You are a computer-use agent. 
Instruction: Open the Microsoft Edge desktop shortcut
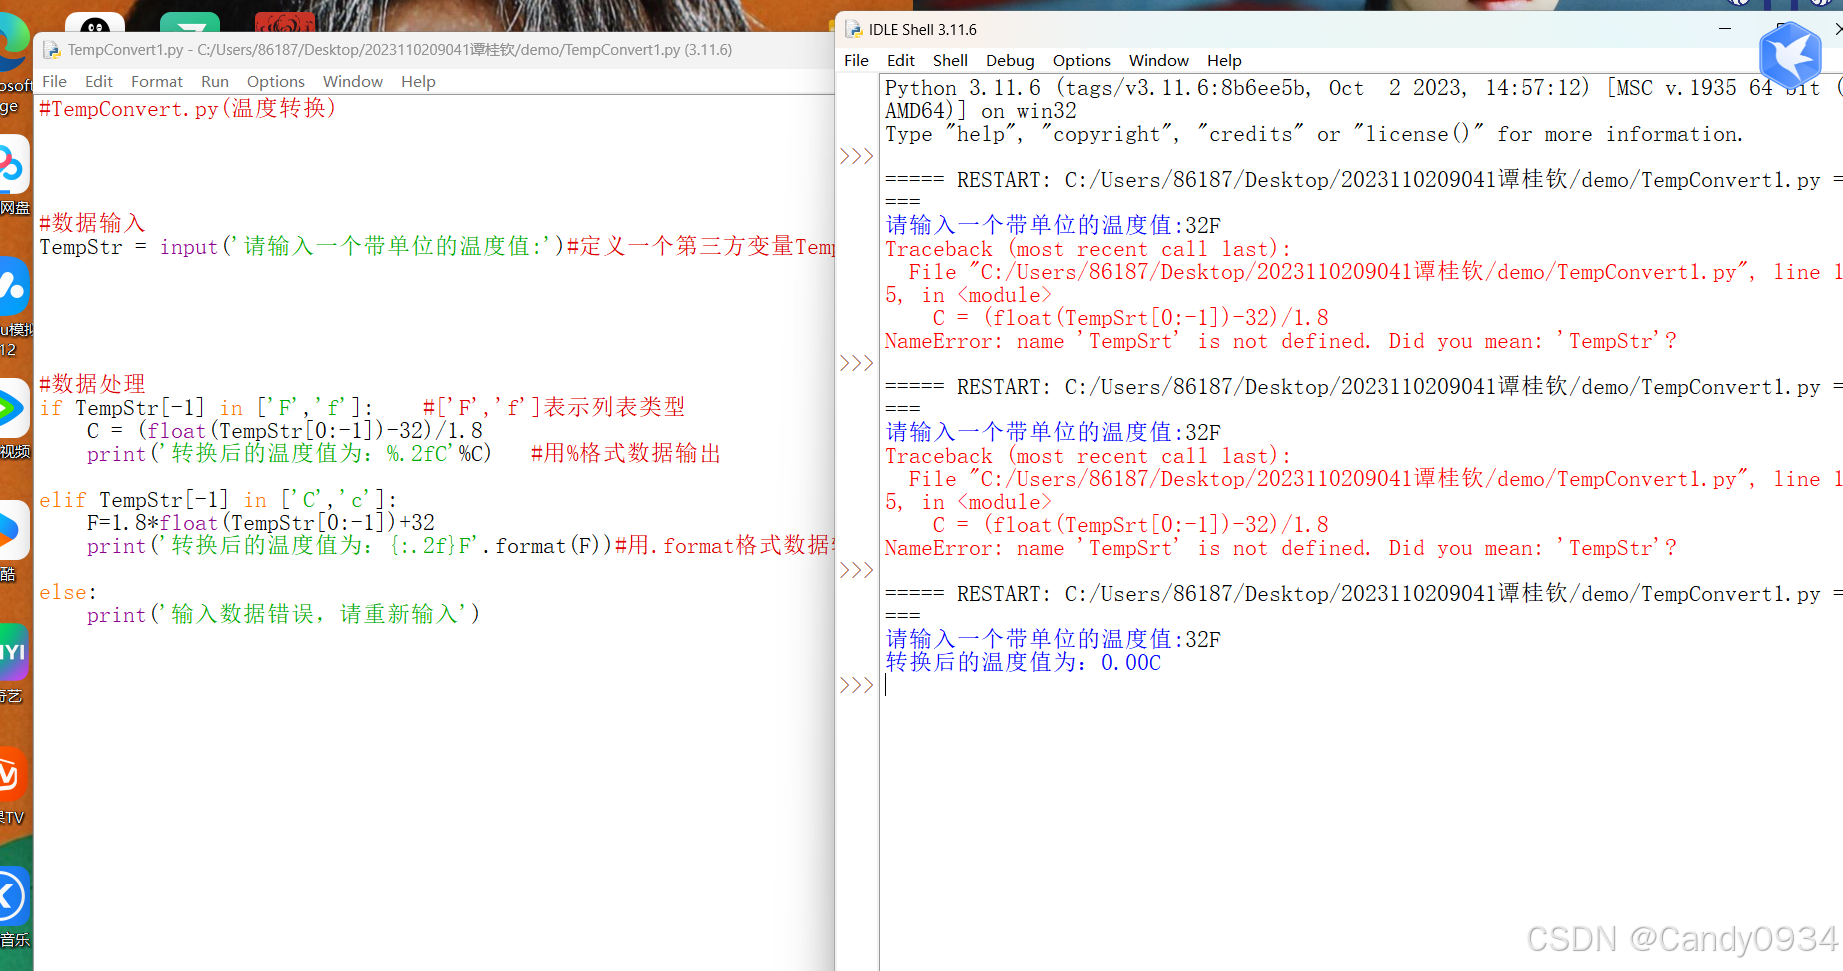pos(12,45)
